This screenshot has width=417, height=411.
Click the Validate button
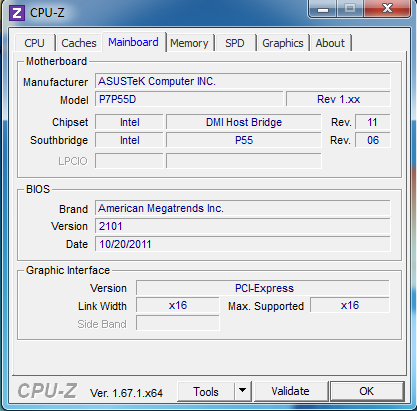tap(290, 391)
